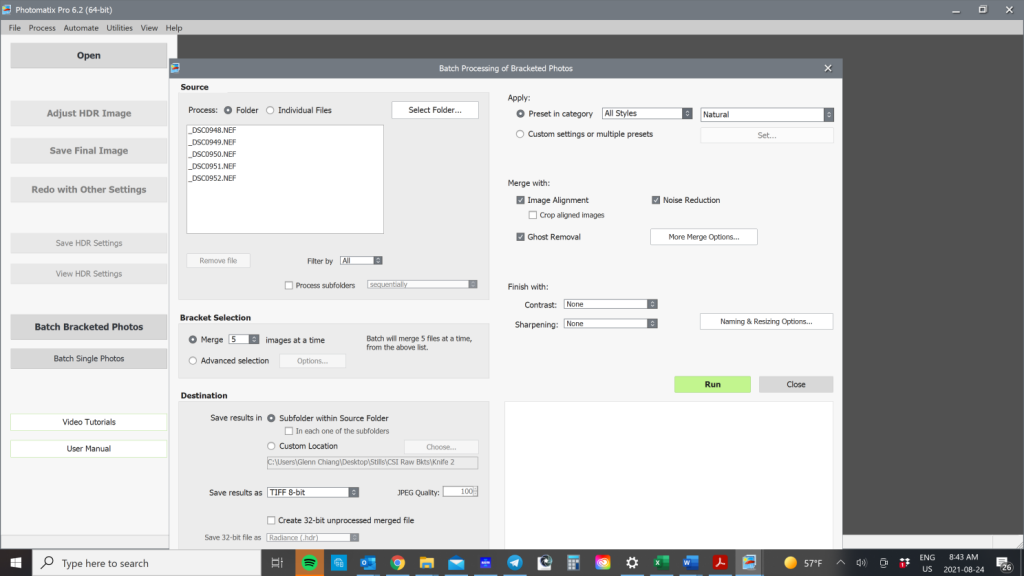The height and width of the screenshot is (576, 1024).
Task: Open the File menu
Action: click(x=14, y=28)
